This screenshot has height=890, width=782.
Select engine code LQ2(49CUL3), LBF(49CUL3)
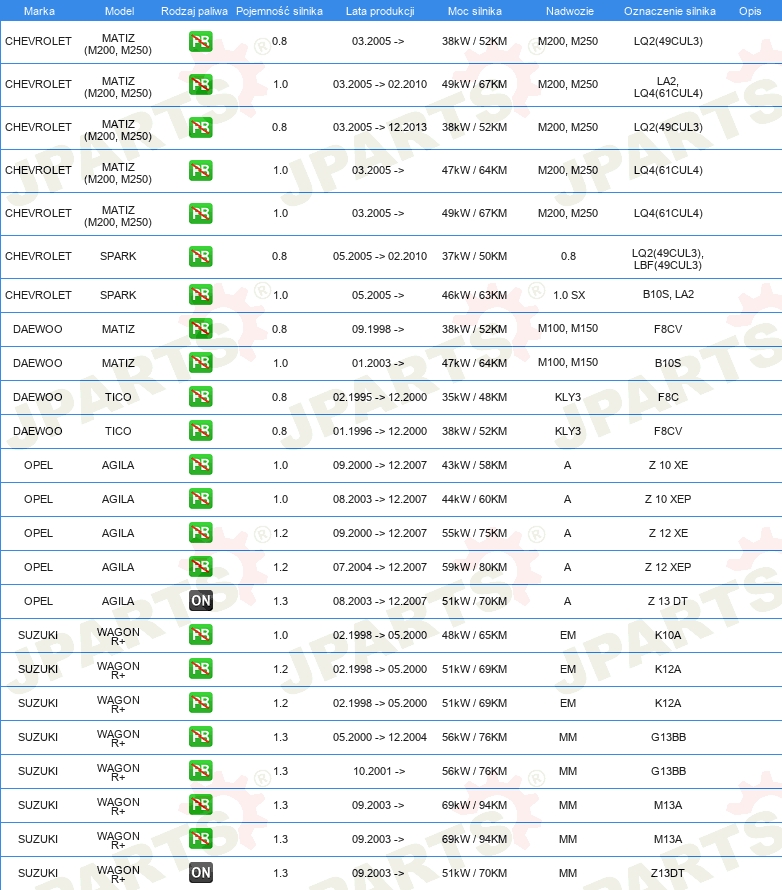click(x=668, y=259)
